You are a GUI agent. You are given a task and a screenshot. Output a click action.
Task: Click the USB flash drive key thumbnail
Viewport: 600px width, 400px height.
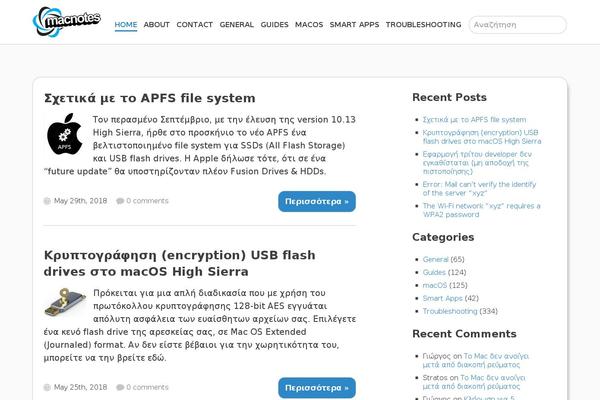65,303
